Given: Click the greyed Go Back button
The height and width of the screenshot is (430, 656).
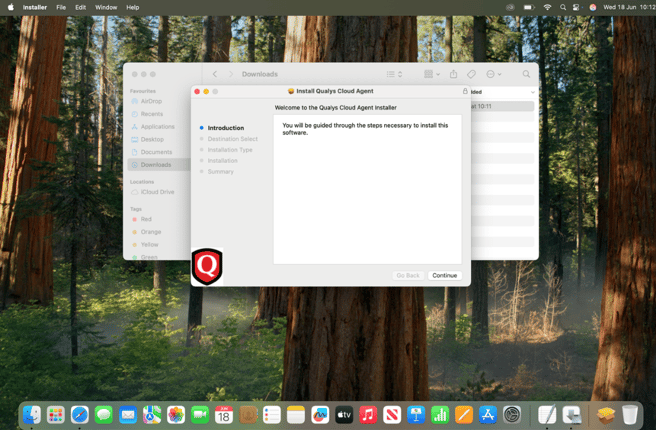Looking at the screenshot, I should (407, 275).
